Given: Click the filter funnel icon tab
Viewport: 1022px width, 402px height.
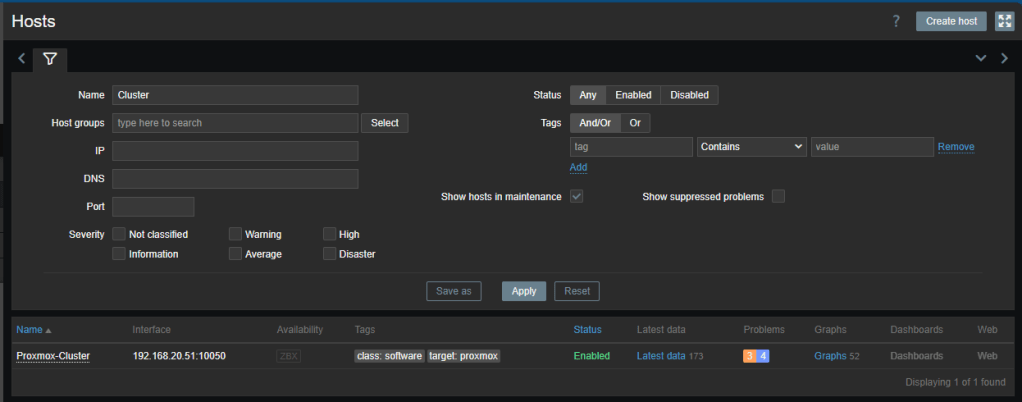Looking at the screenshot, I should [x=50, y=59].
